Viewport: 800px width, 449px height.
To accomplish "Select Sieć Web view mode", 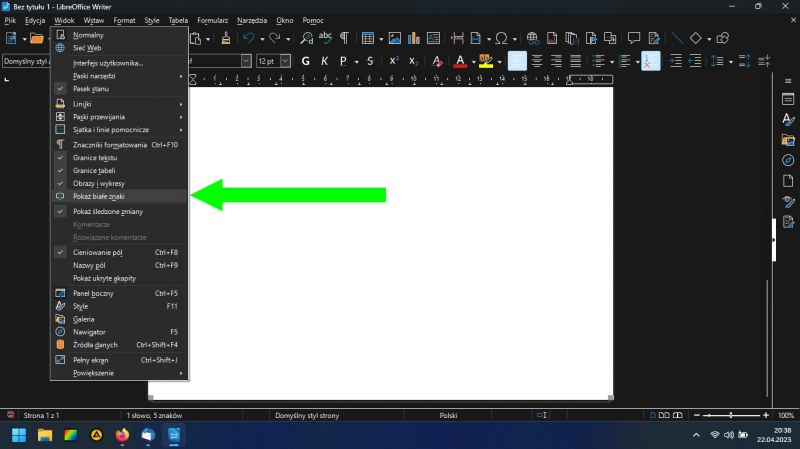I will pos(119,48).
